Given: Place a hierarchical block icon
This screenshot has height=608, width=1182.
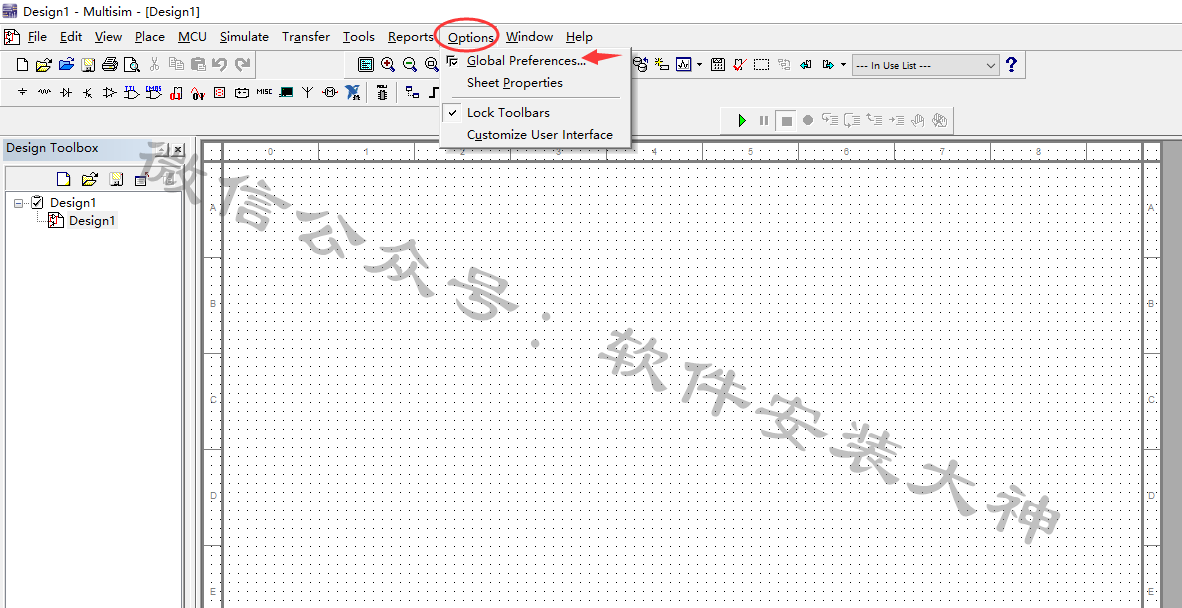Looking at the screenshot, I should tap(412, 93).
